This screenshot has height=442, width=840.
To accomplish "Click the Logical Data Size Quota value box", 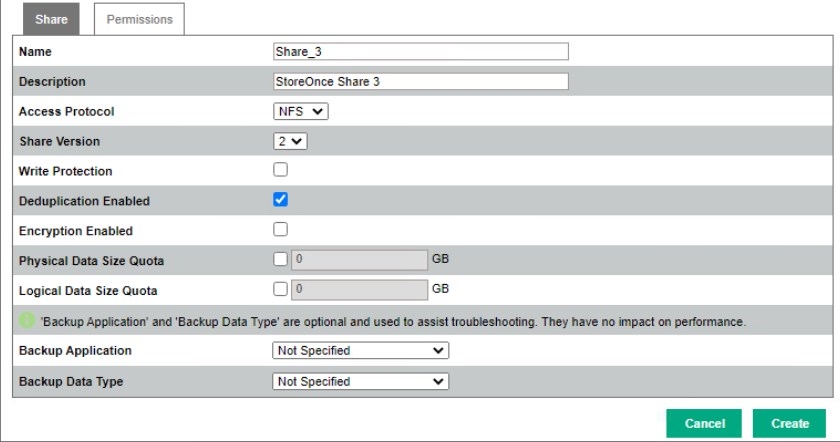I will coord(359,290).
